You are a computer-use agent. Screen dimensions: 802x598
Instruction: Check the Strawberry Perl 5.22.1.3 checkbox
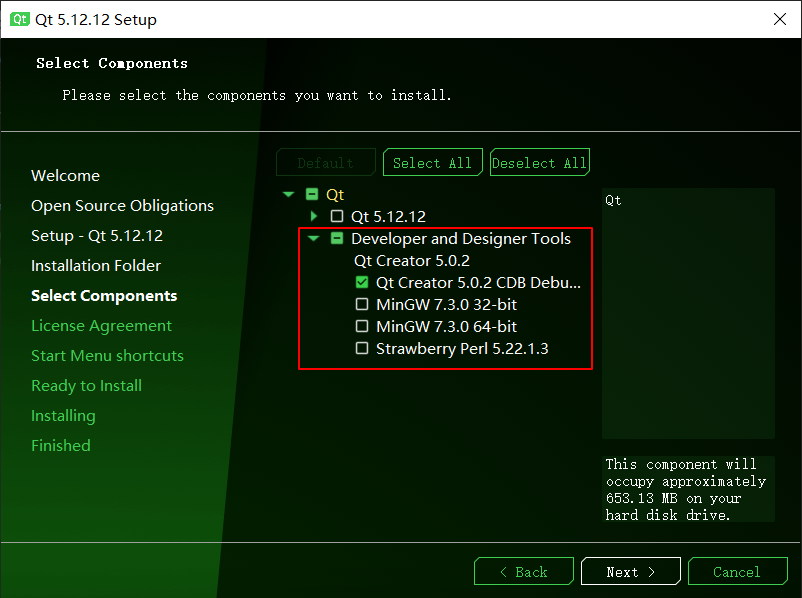(x=362, y=348)
